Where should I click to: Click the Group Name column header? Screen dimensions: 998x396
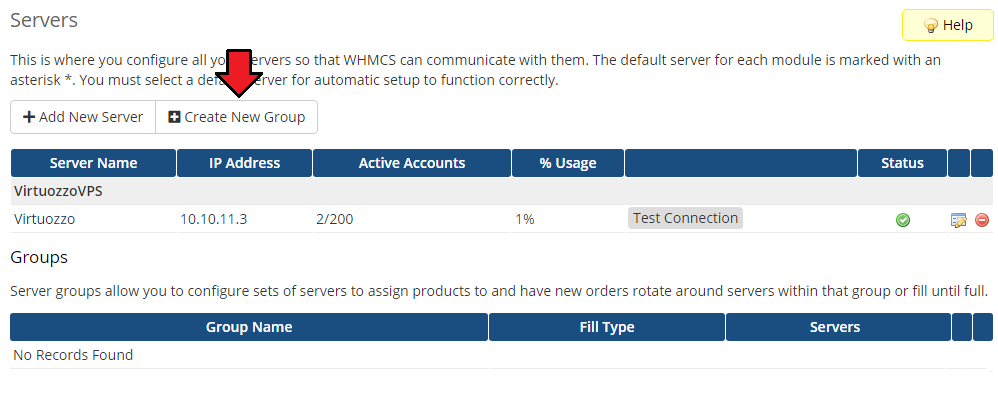click(249, 327)
